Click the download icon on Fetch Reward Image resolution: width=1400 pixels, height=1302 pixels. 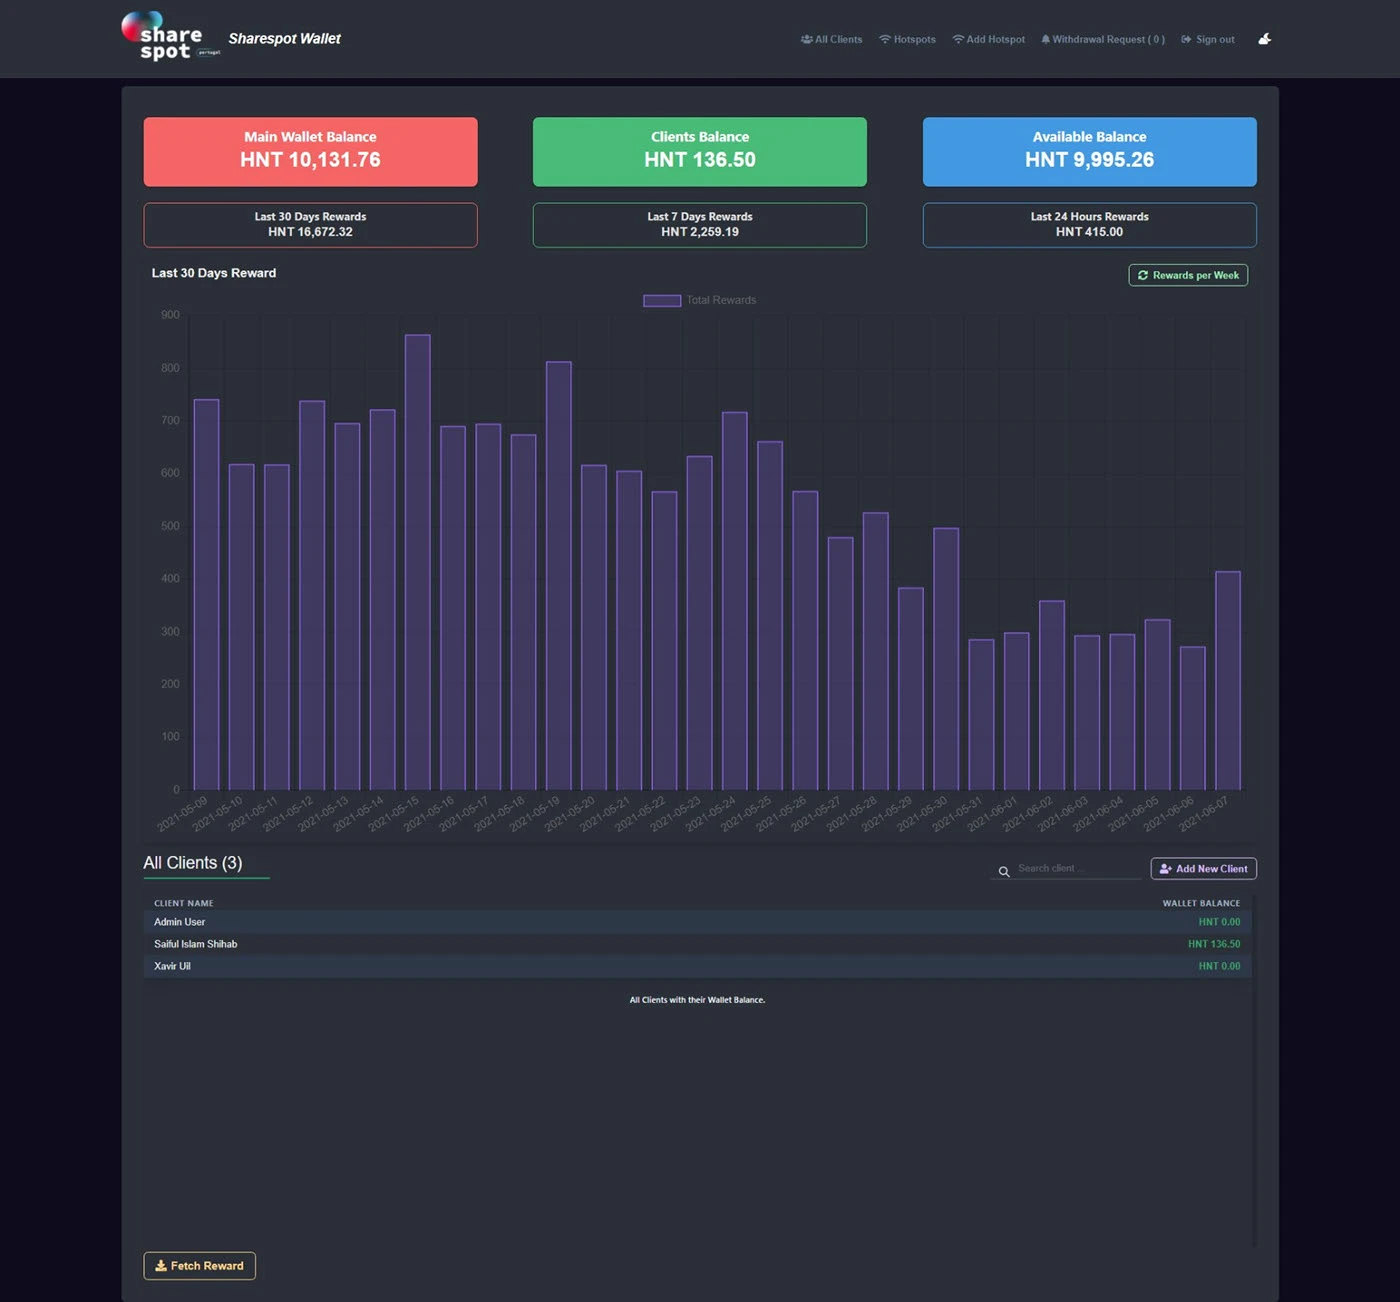pos(161,1266)
